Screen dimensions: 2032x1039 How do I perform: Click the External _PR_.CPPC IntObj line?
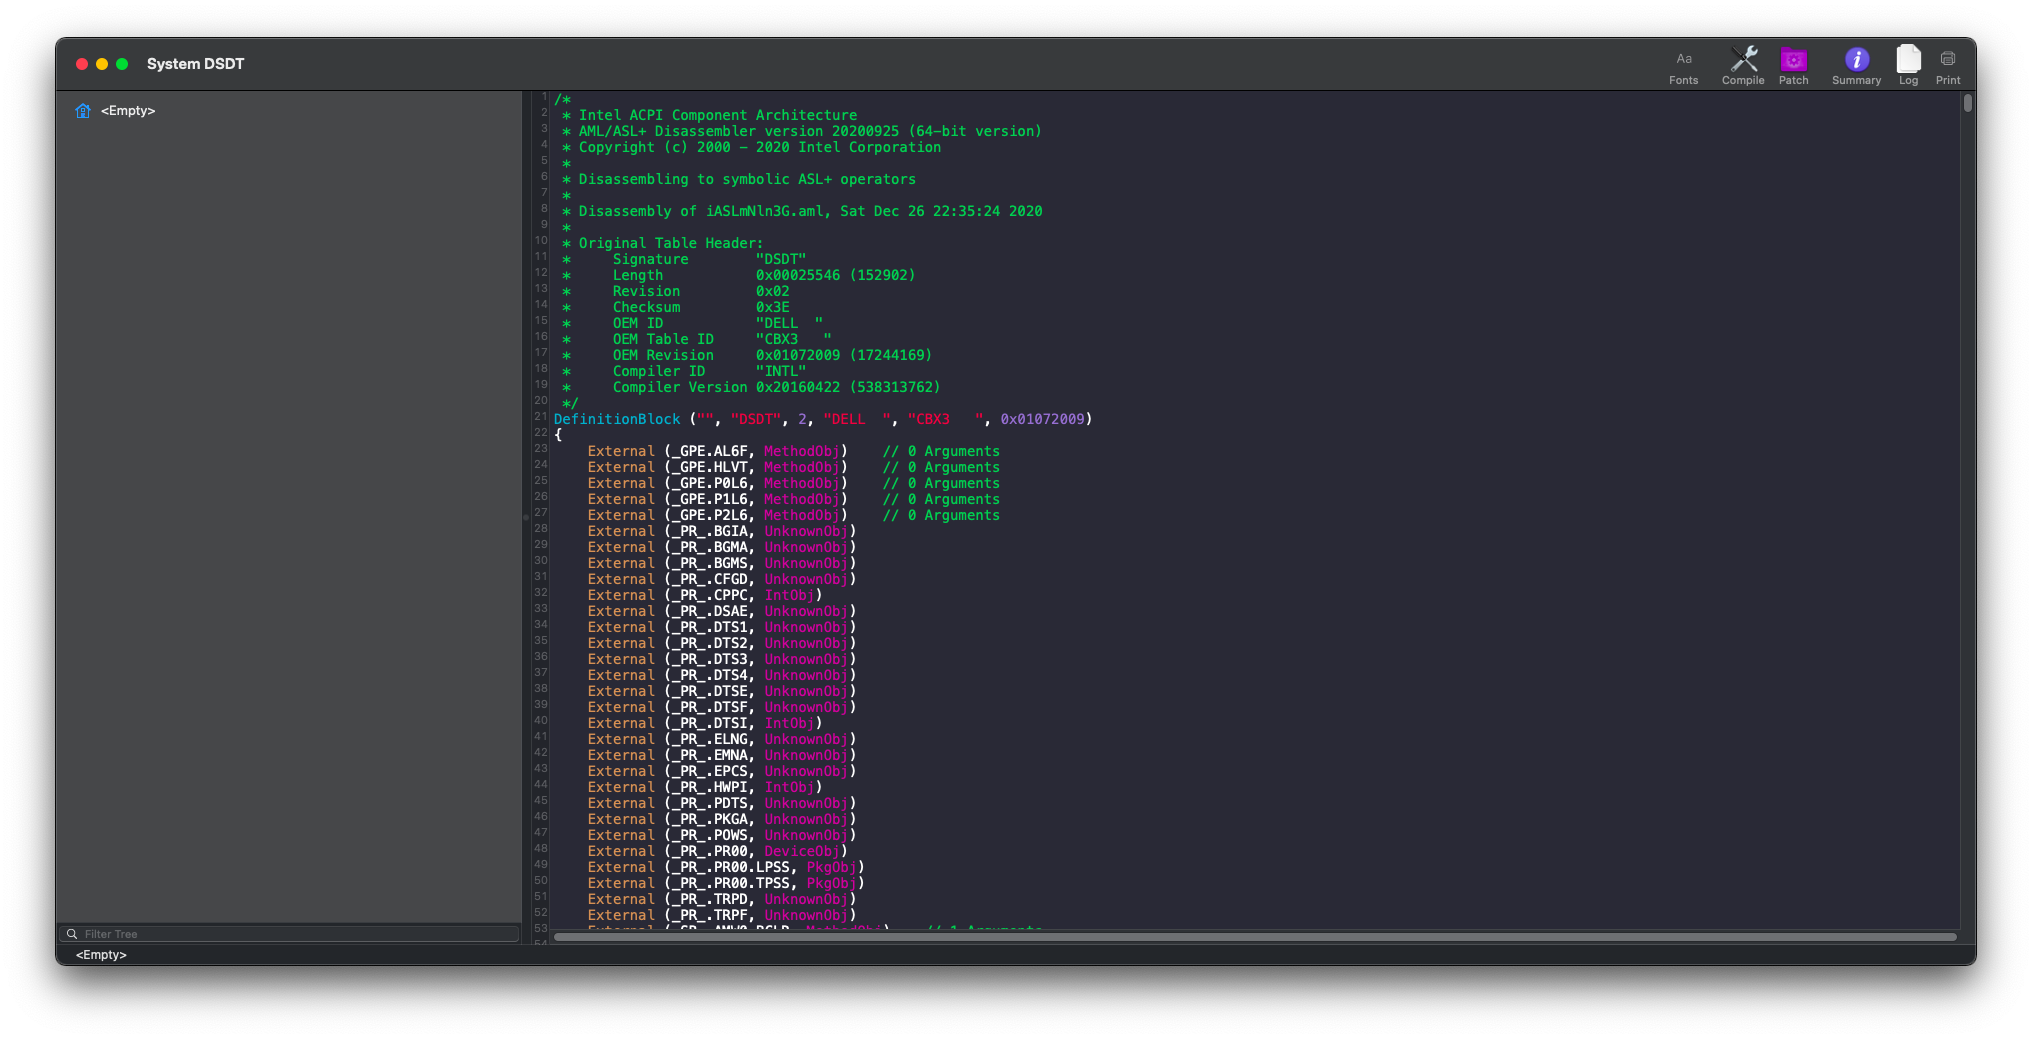point(704,595)
